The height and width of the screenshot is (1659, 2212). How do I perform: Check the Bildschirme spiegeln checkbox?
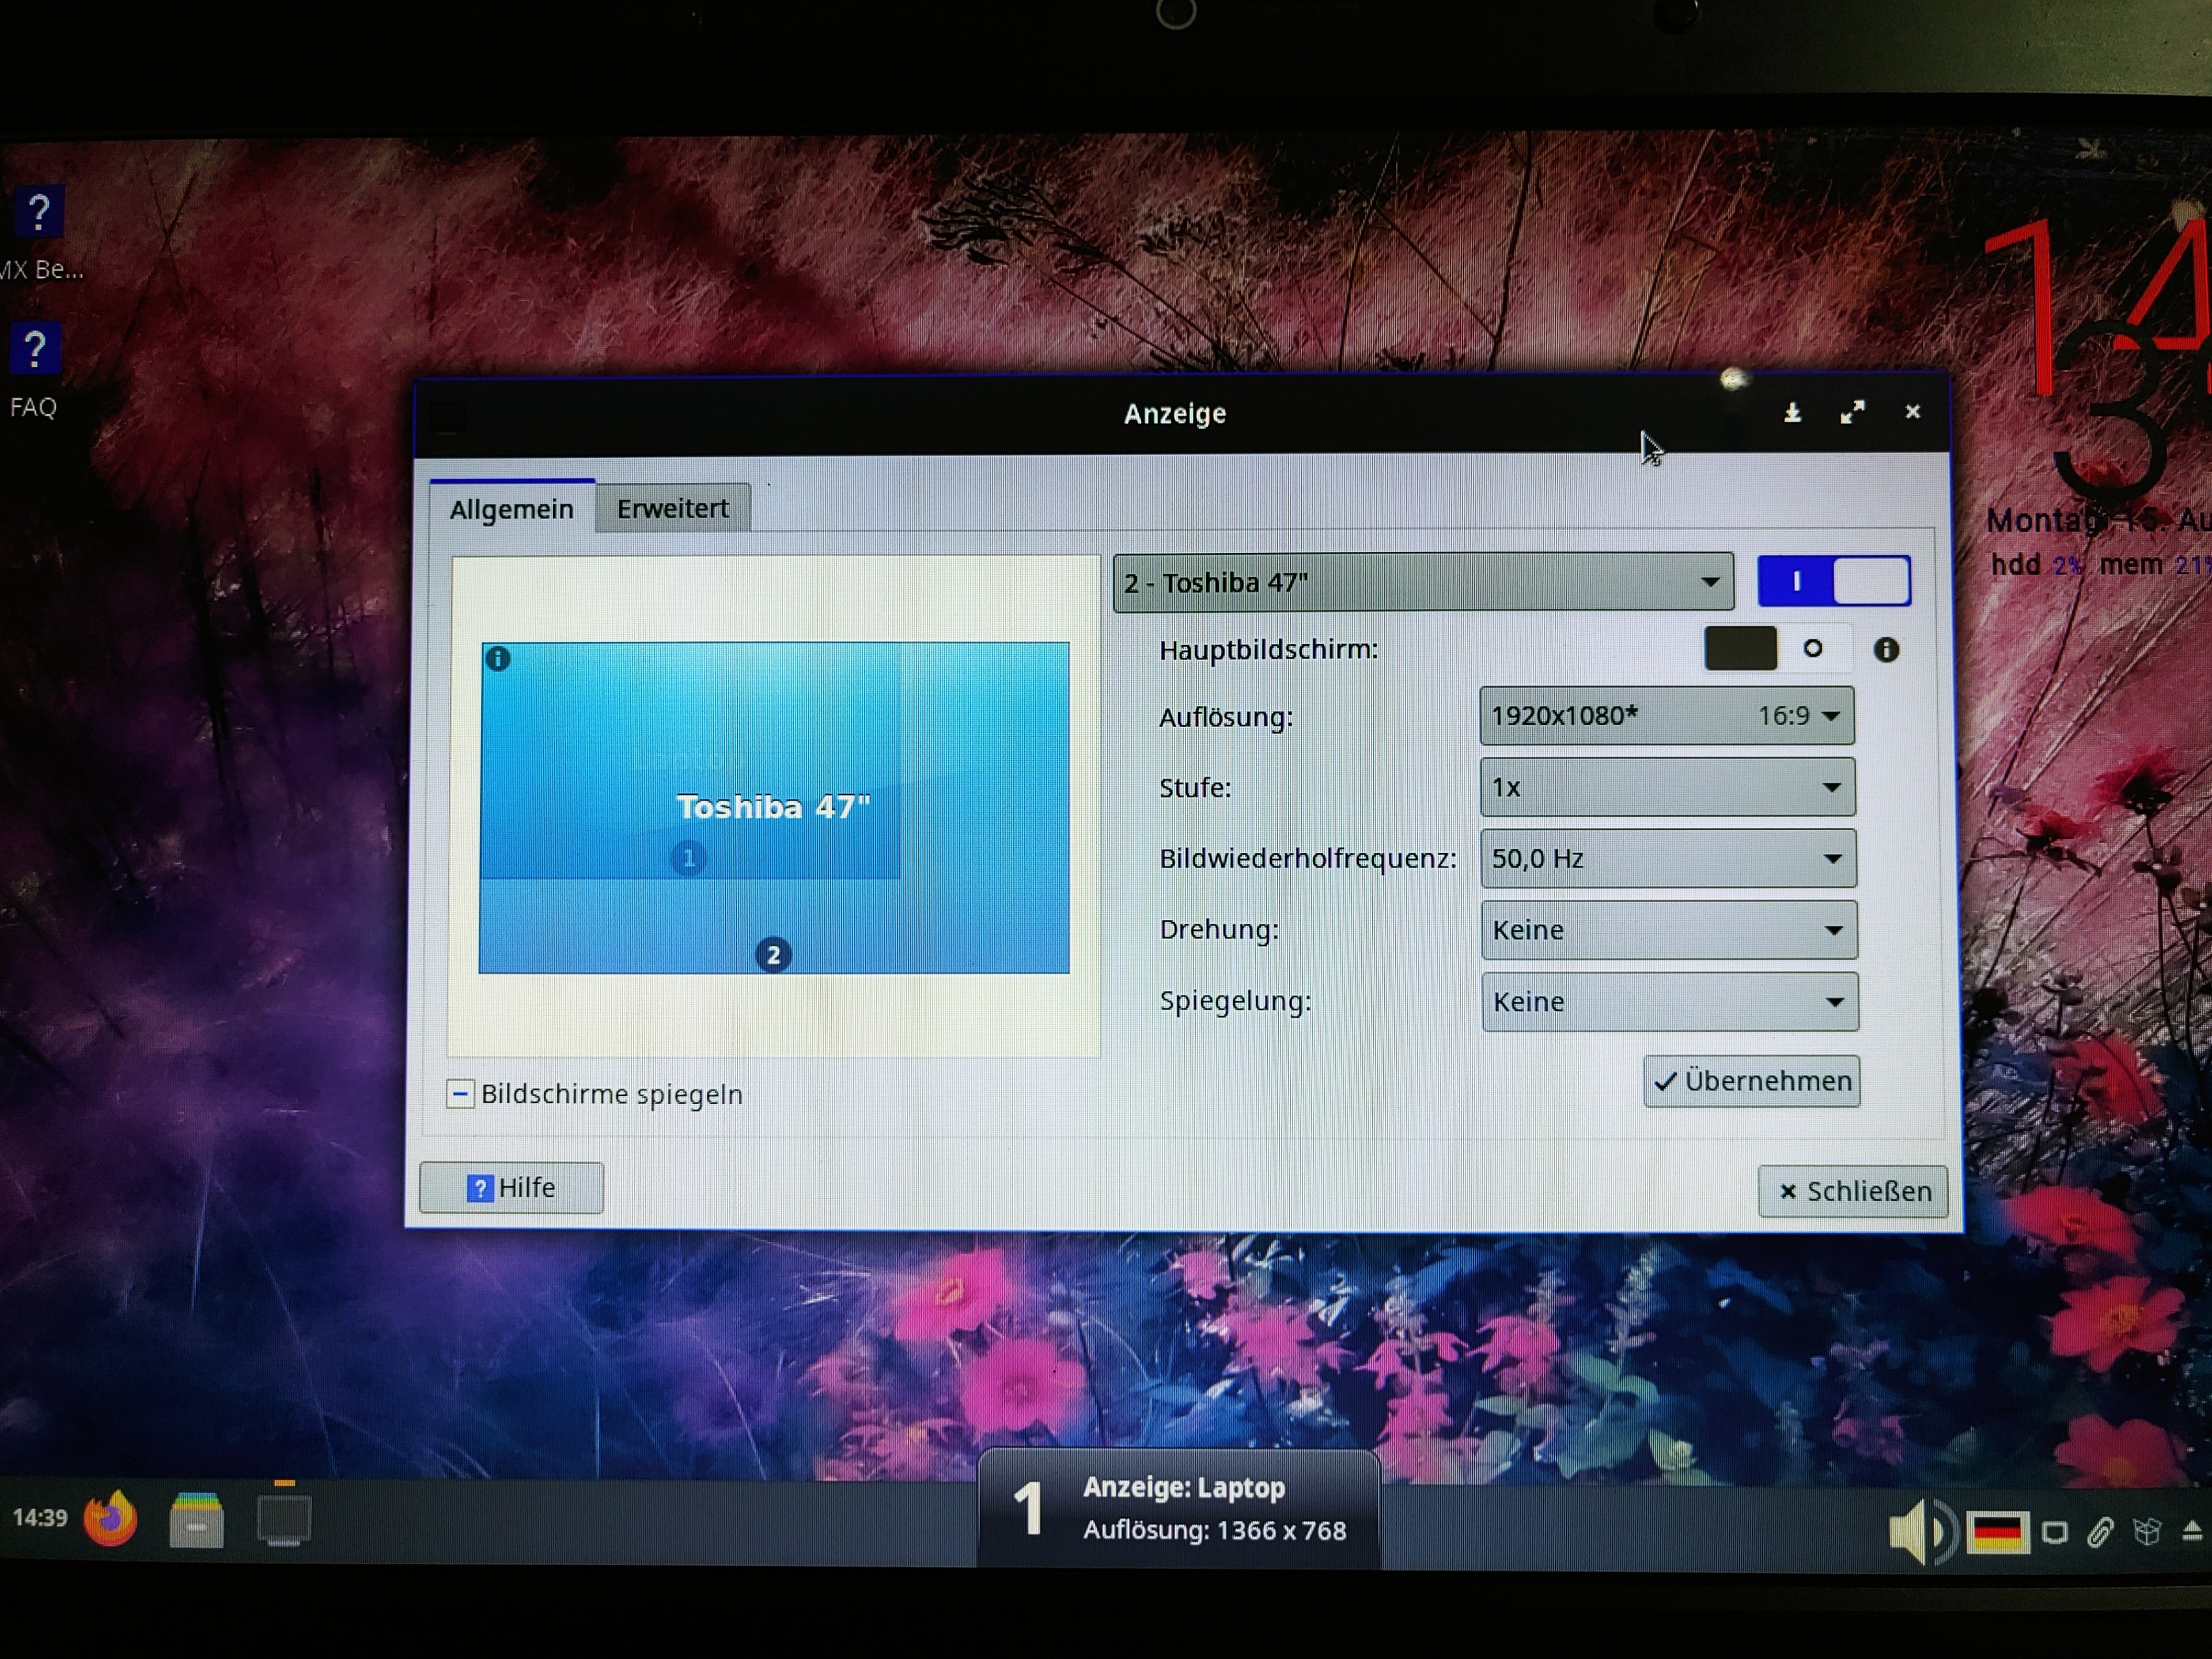click(x=460, y=1094)
